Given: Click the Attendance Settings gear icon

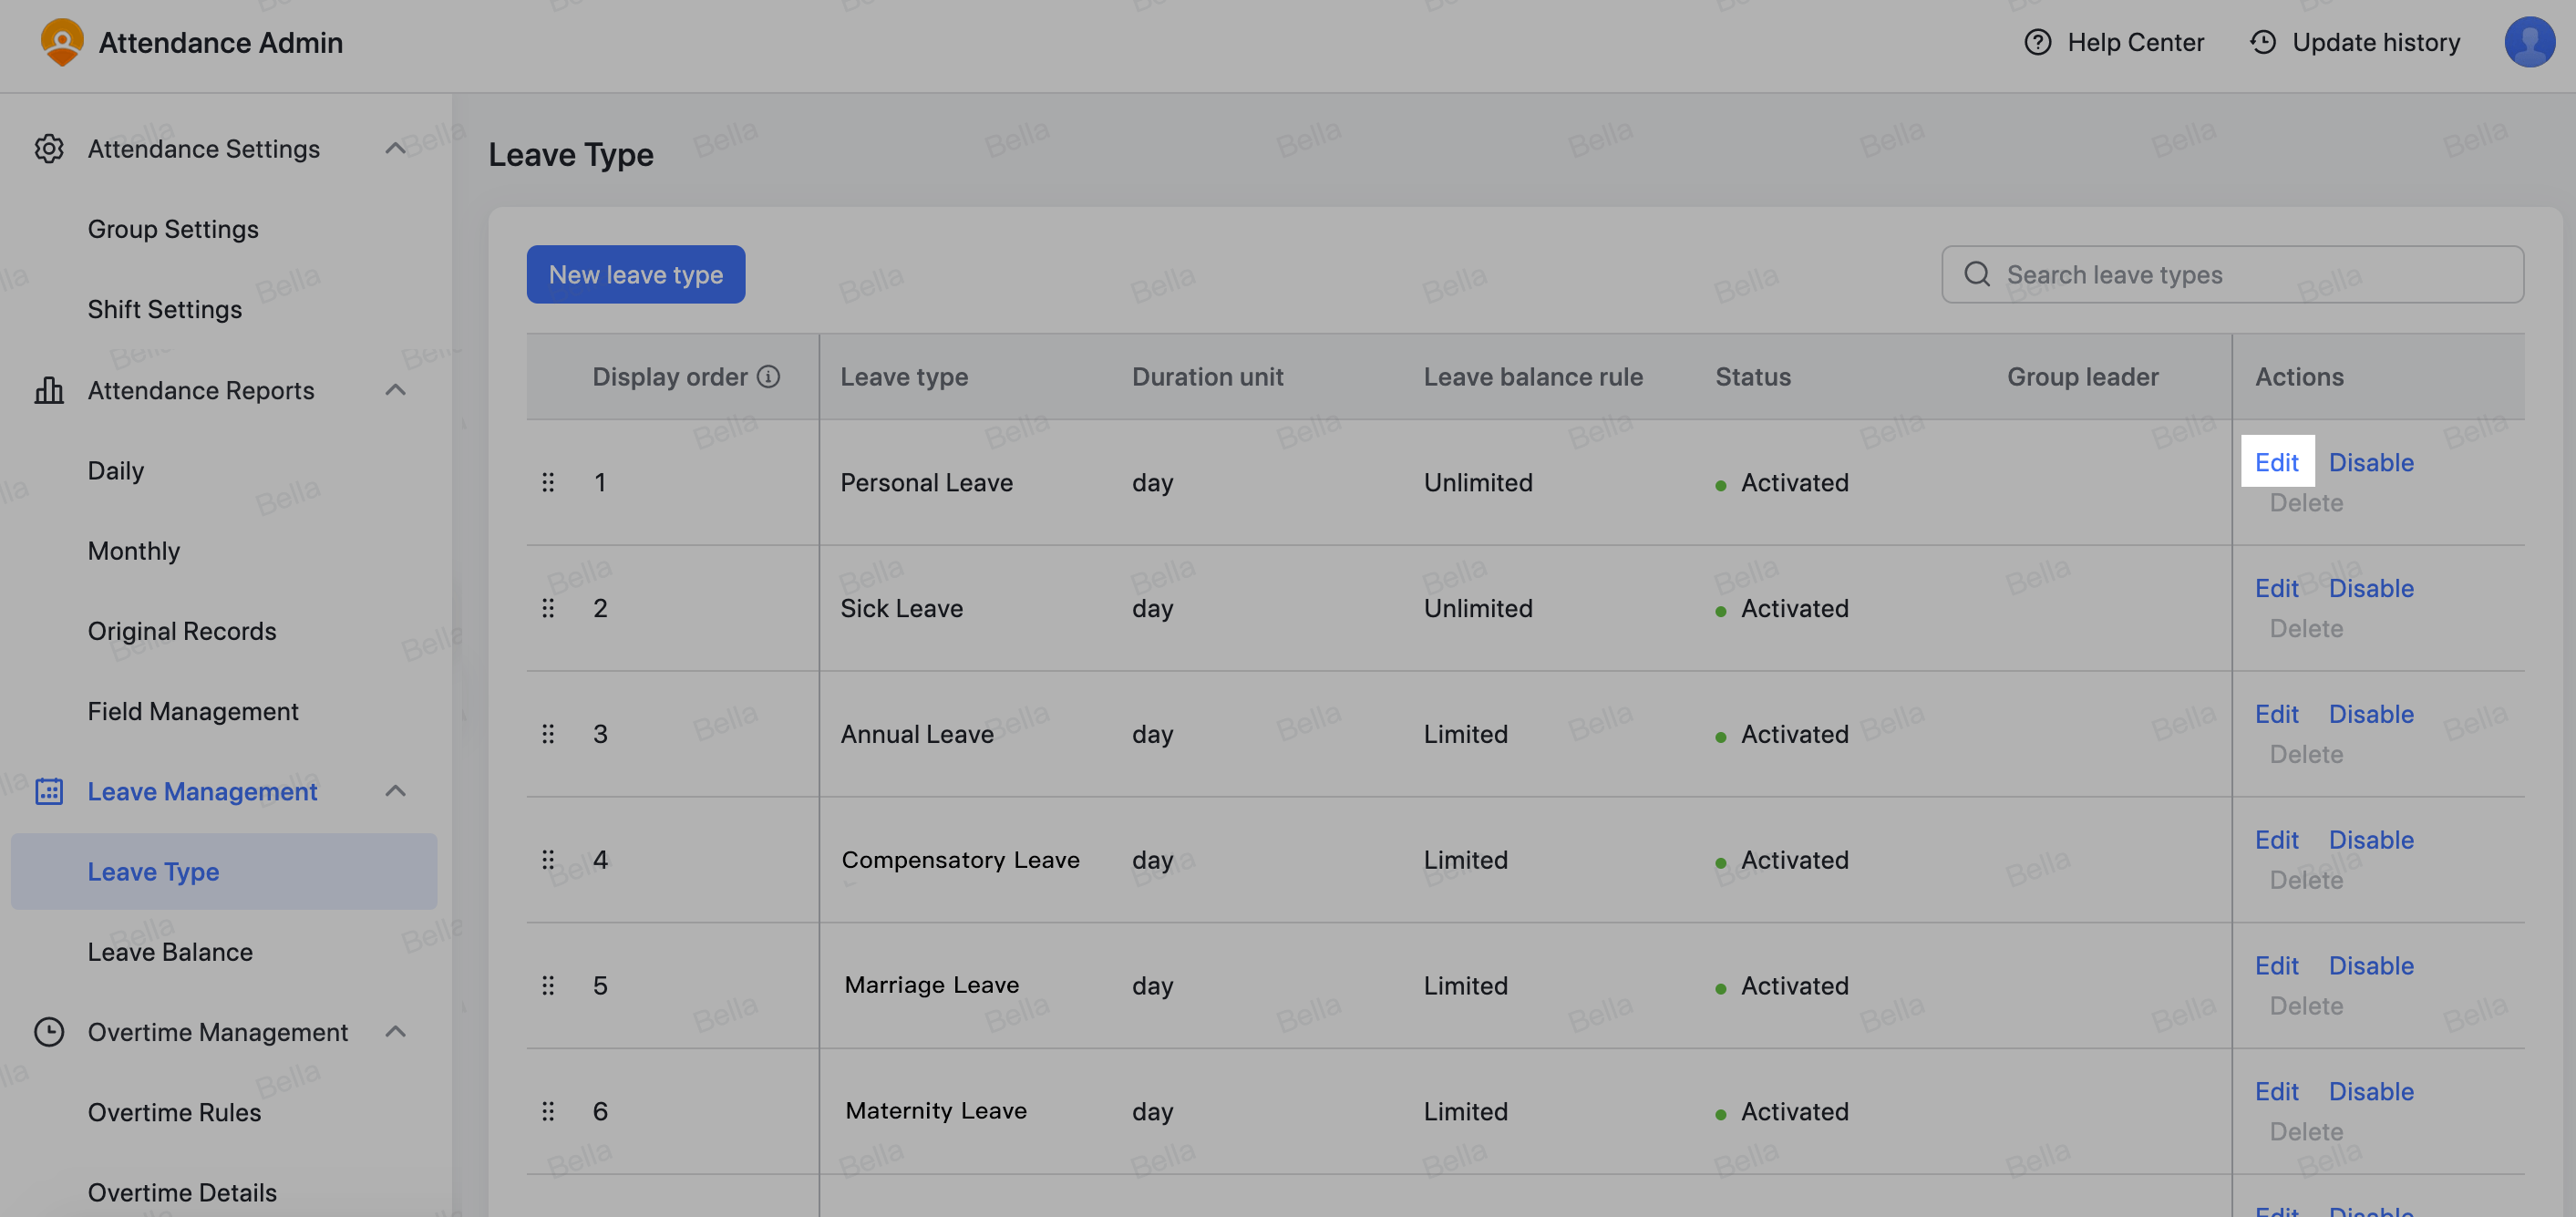Looking at the screenshot, I should click(50, 148).
